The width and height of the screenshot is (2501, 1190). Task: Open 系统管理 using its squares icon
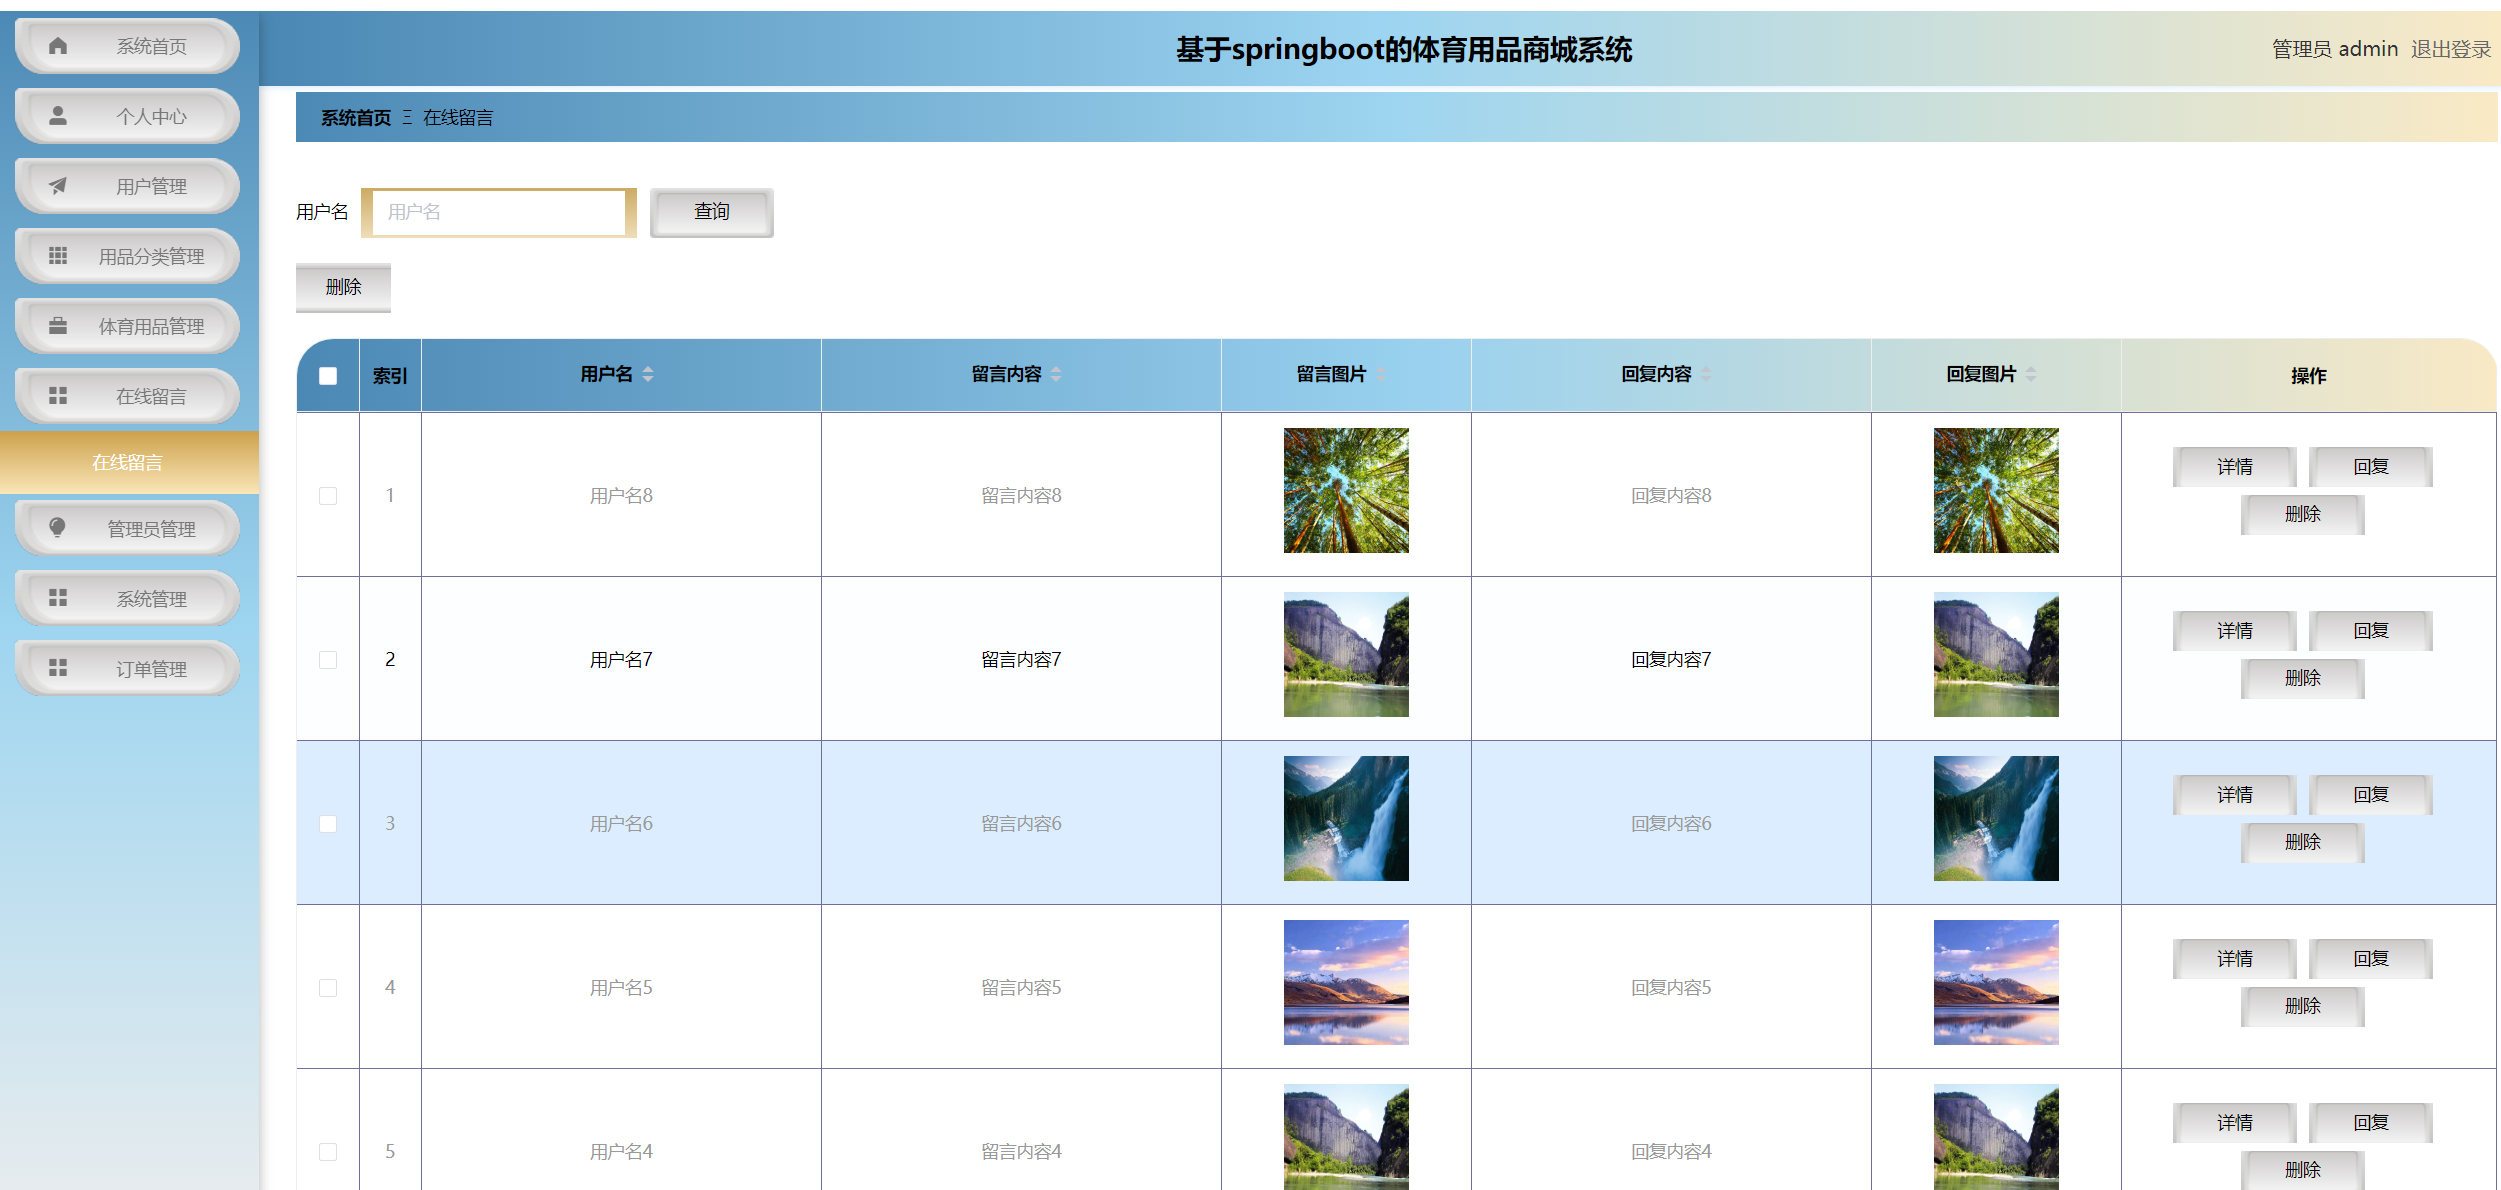[58, 598]
